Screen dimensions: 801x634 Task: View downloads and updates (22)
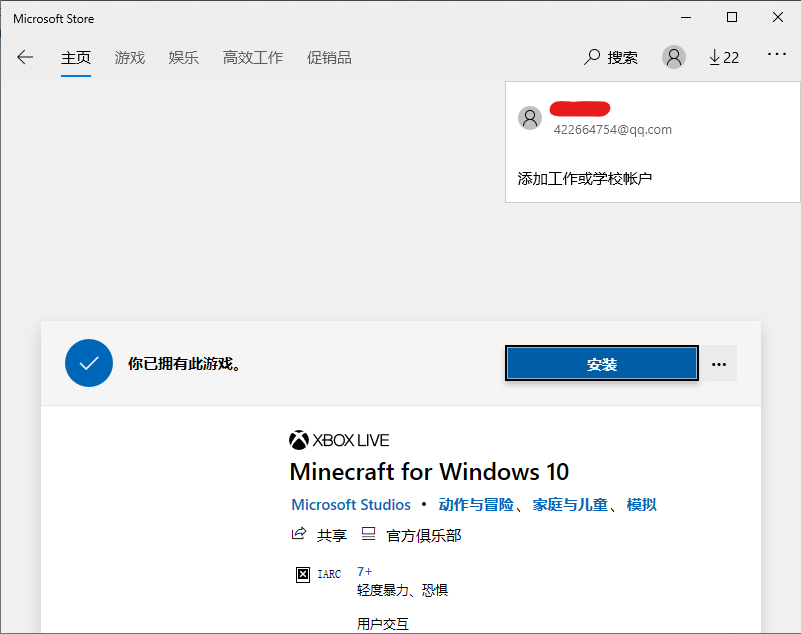click(724, 57)
